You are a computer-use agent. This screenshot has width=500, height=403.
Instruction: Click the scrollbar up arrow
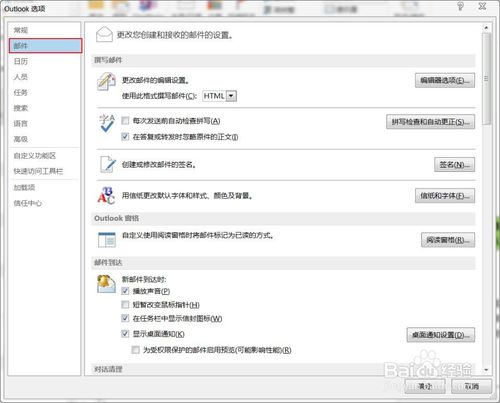tap(486, 28)
